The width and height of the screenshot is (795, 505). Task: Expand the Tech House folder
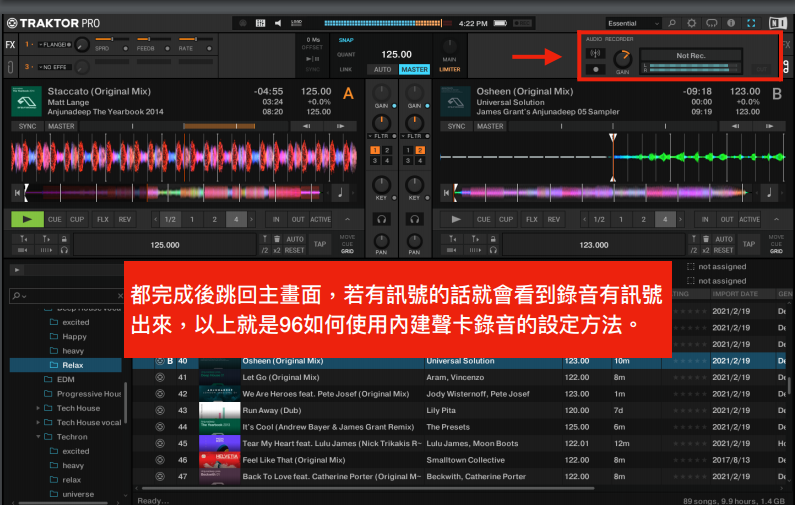pyautogui.click(x=38, y=408)
